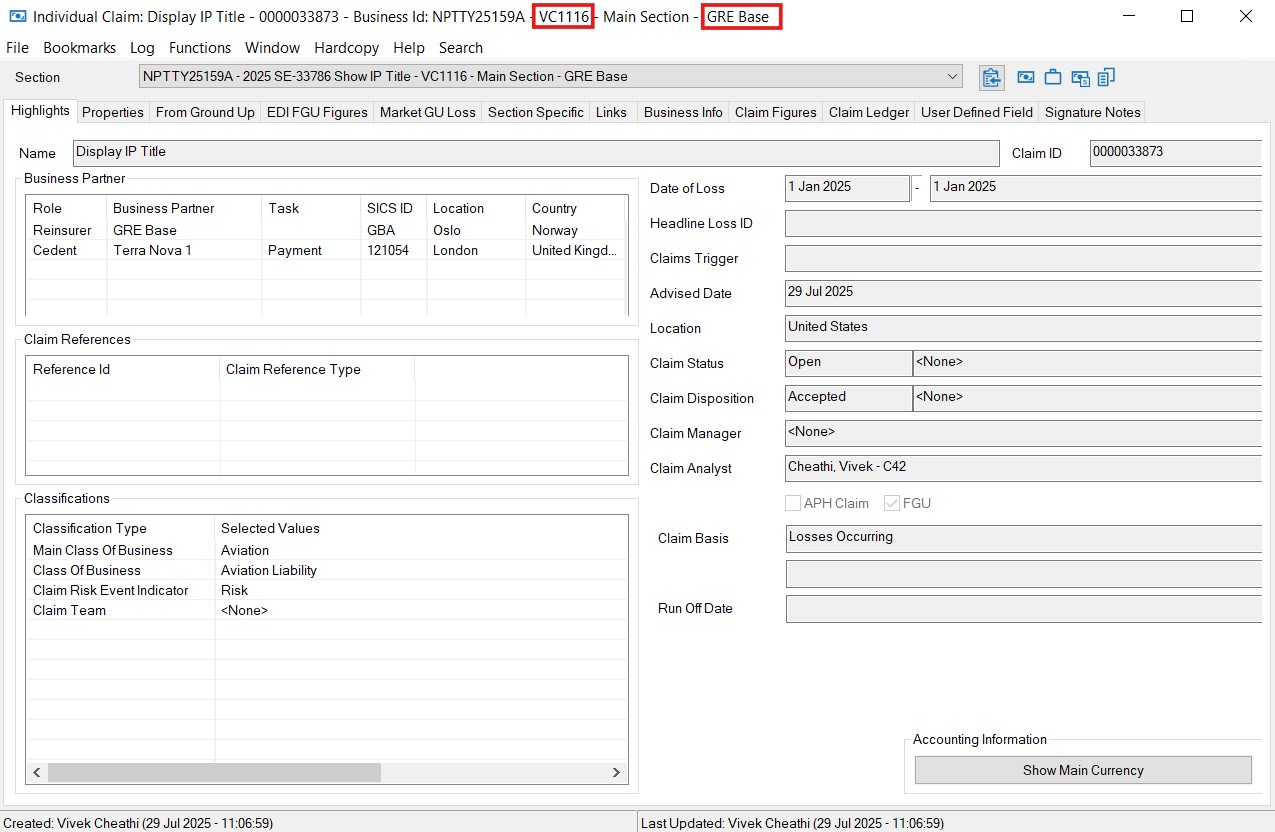Click the Name field showing Display IP Title

(536, 153)
